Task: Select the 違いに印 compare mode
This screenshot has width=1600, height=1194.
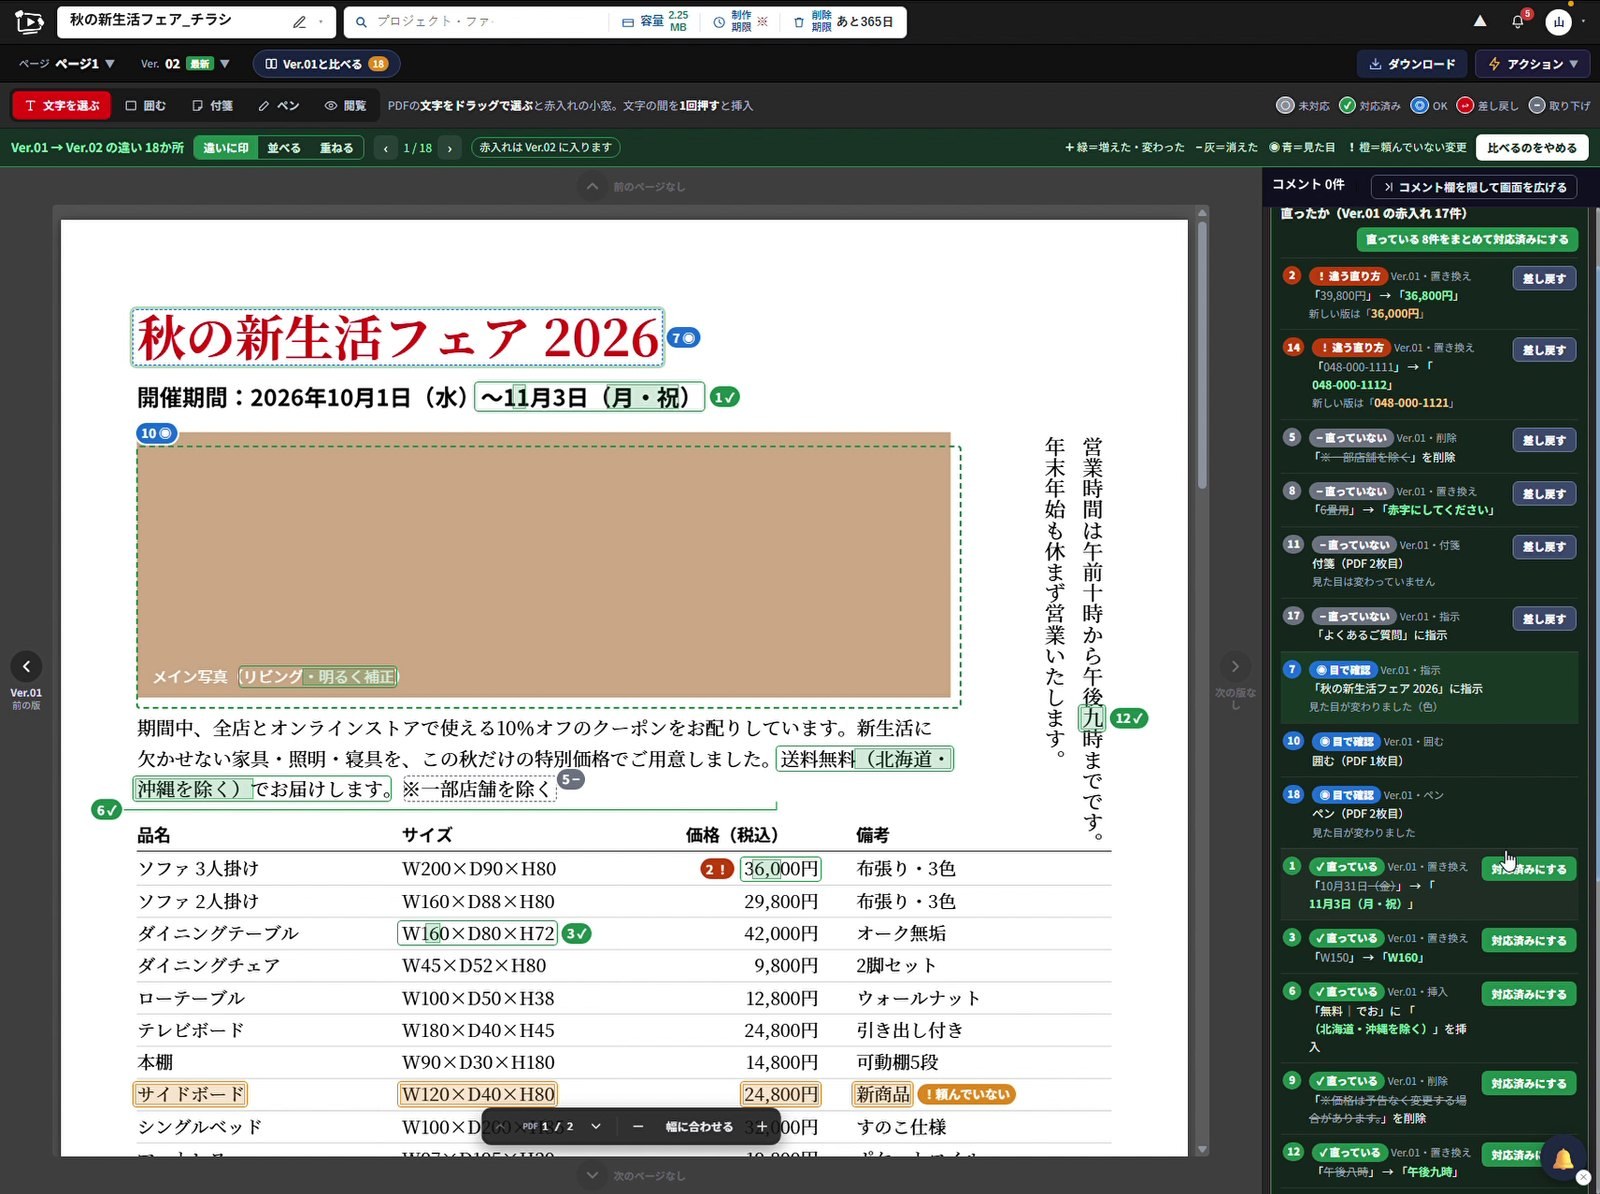Action: coord(226,148)
